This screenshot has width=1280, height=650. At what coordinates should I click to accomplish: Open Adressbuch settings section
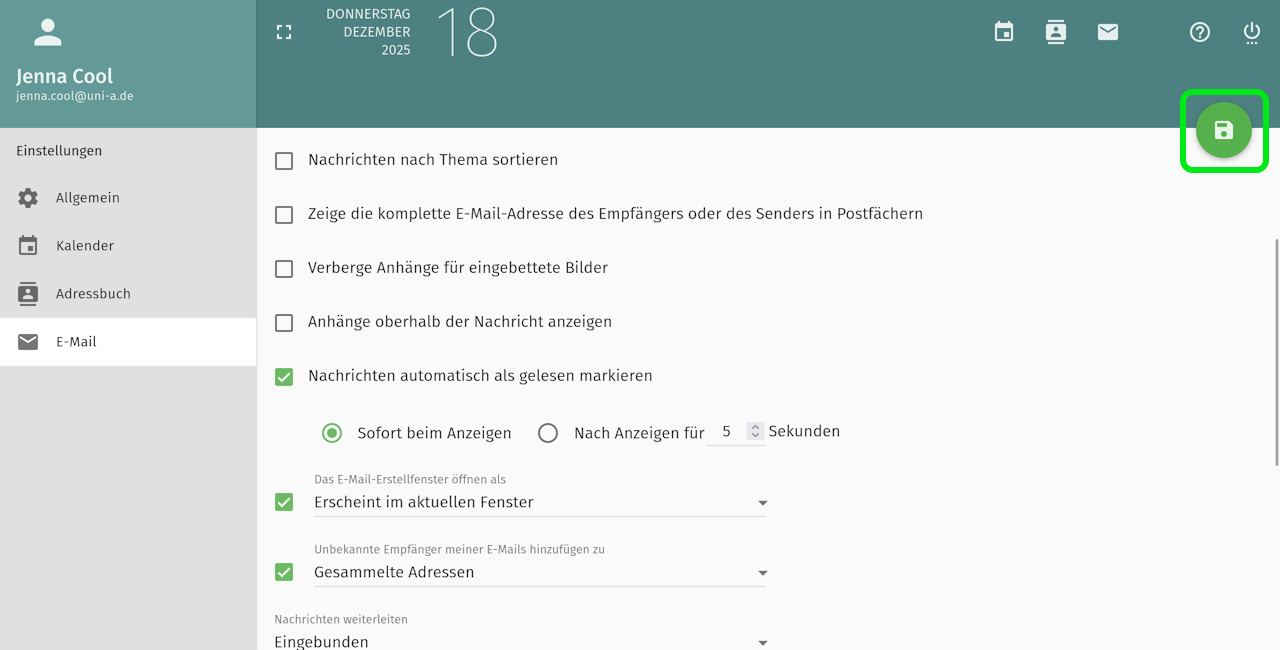coord(93,294)
